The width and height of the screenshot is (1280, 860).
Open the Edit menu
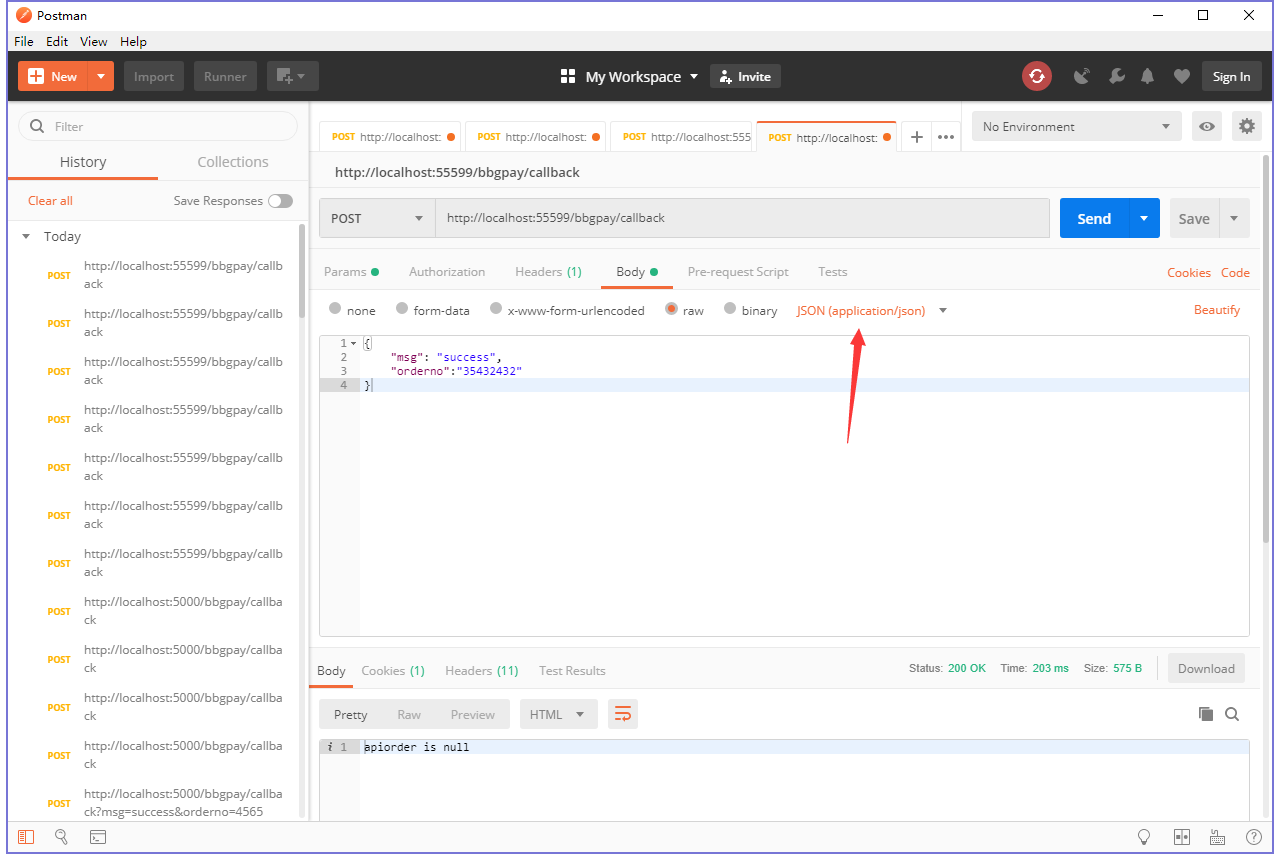pos(57,41)
